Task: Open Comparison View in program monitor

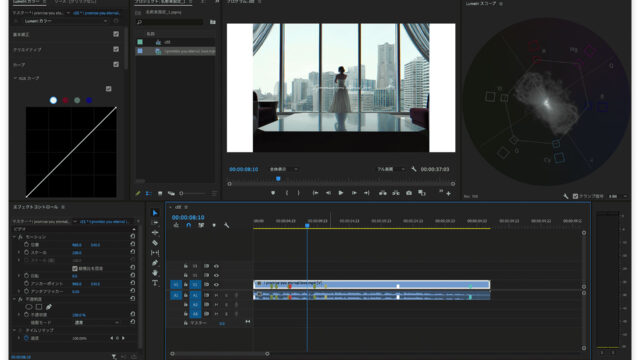Action: (422, 193)
